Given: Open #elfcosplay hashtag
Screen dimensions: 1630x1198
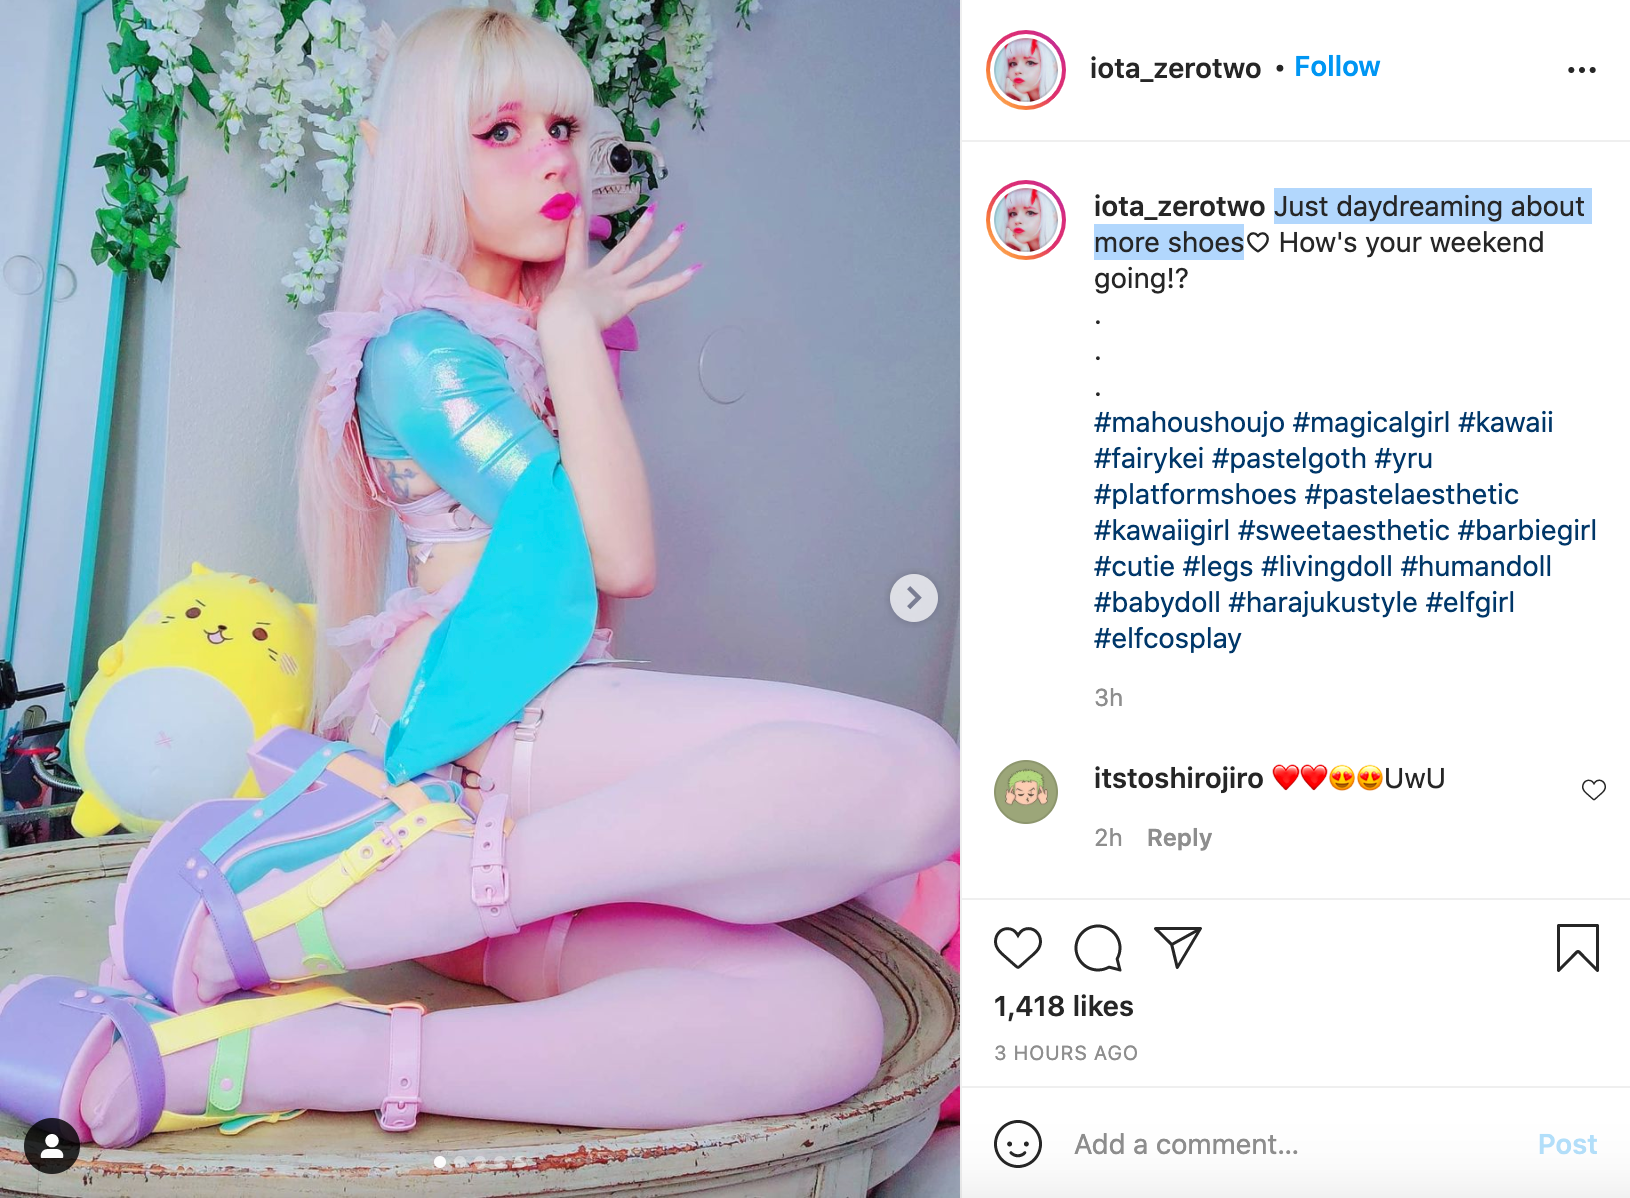Looking at the screenshot, I should [1168, 638].
